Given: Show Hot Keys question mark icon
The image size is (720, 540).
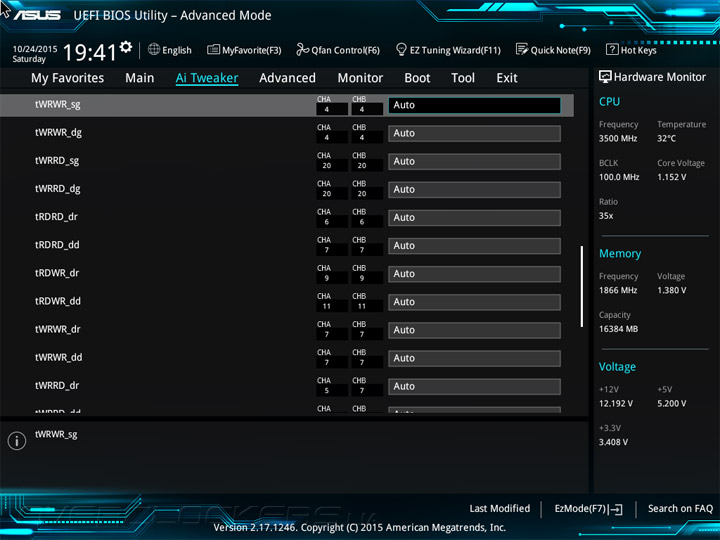Looking at the screenshot, I should [x=612, y=50].
